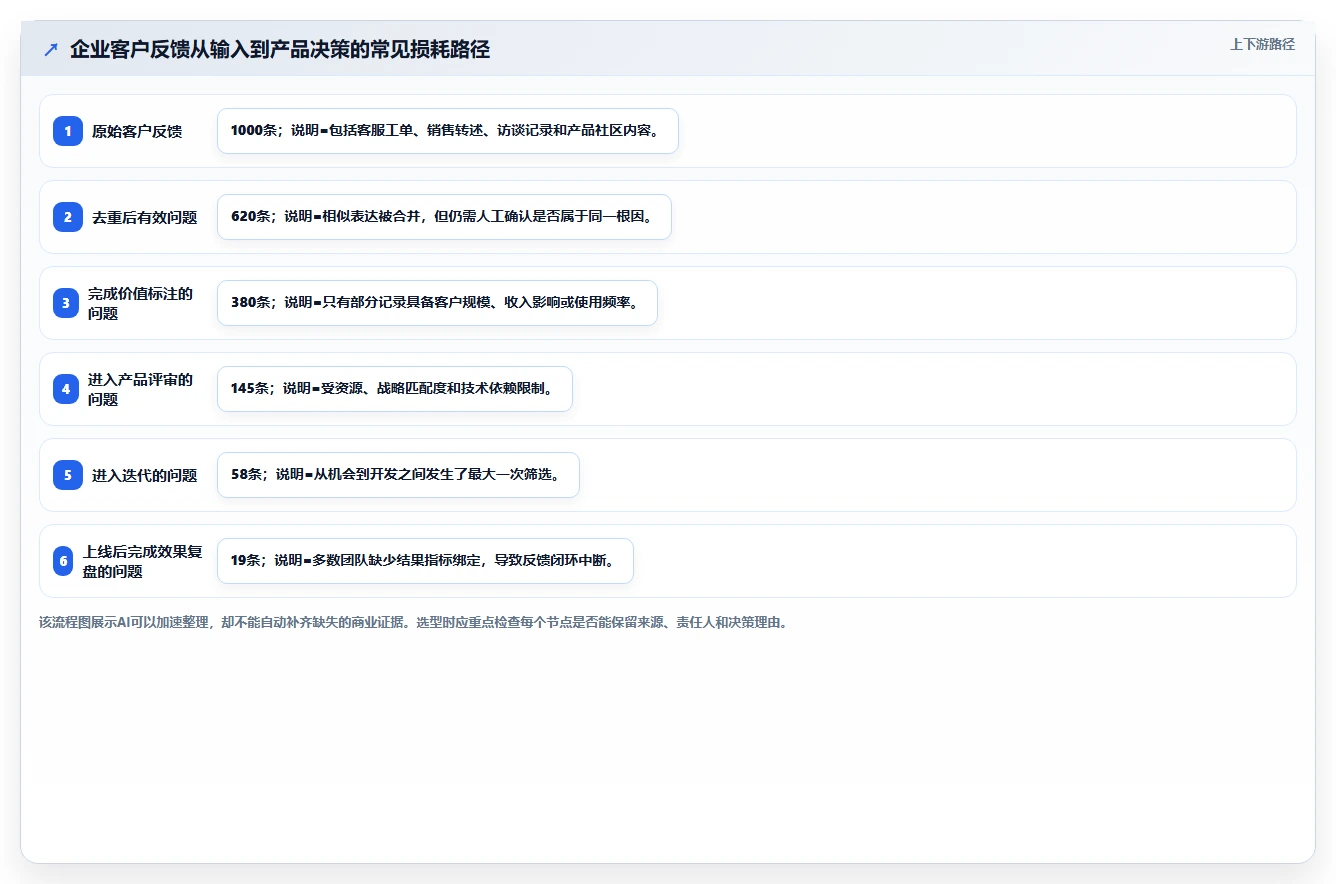Click the 58条 description box
The width and height of the screenshot is (1336, 884).
pyautogui.click(x=398, y=475)
